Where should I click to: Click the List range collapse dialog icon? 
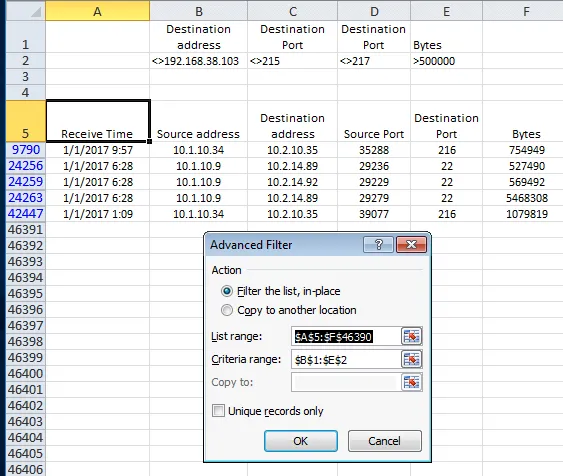[411, 336]
